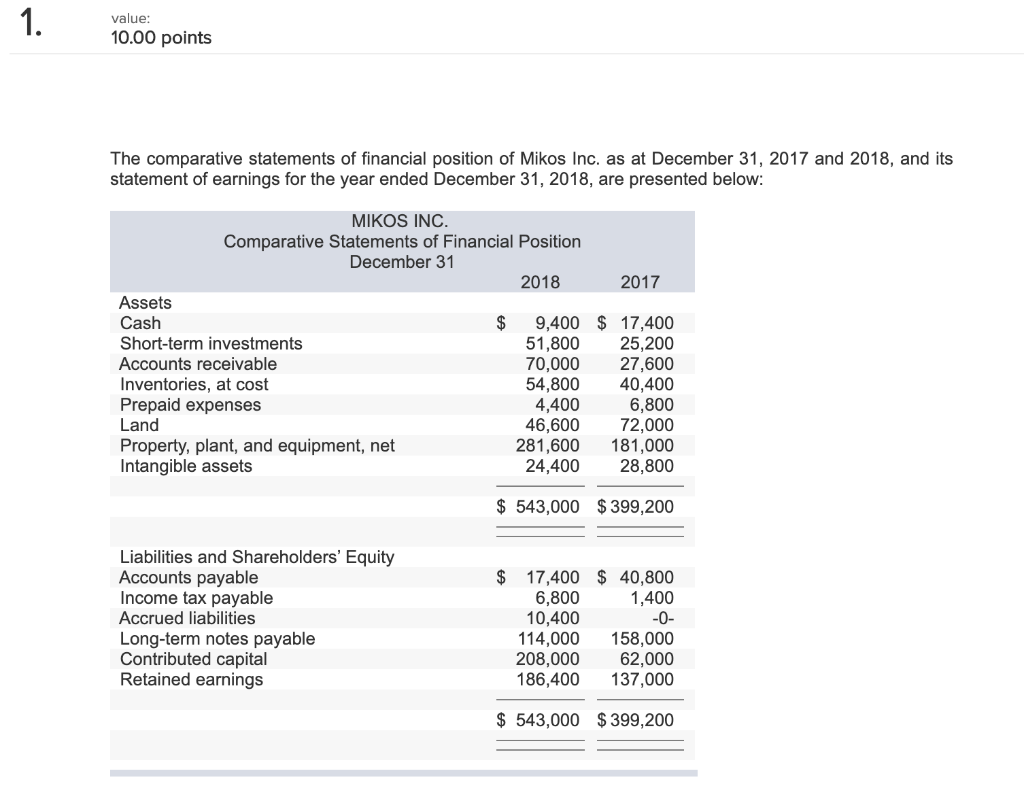Click the 'Assets' section label
The image size is (1024, 801).
coord(145,303)
